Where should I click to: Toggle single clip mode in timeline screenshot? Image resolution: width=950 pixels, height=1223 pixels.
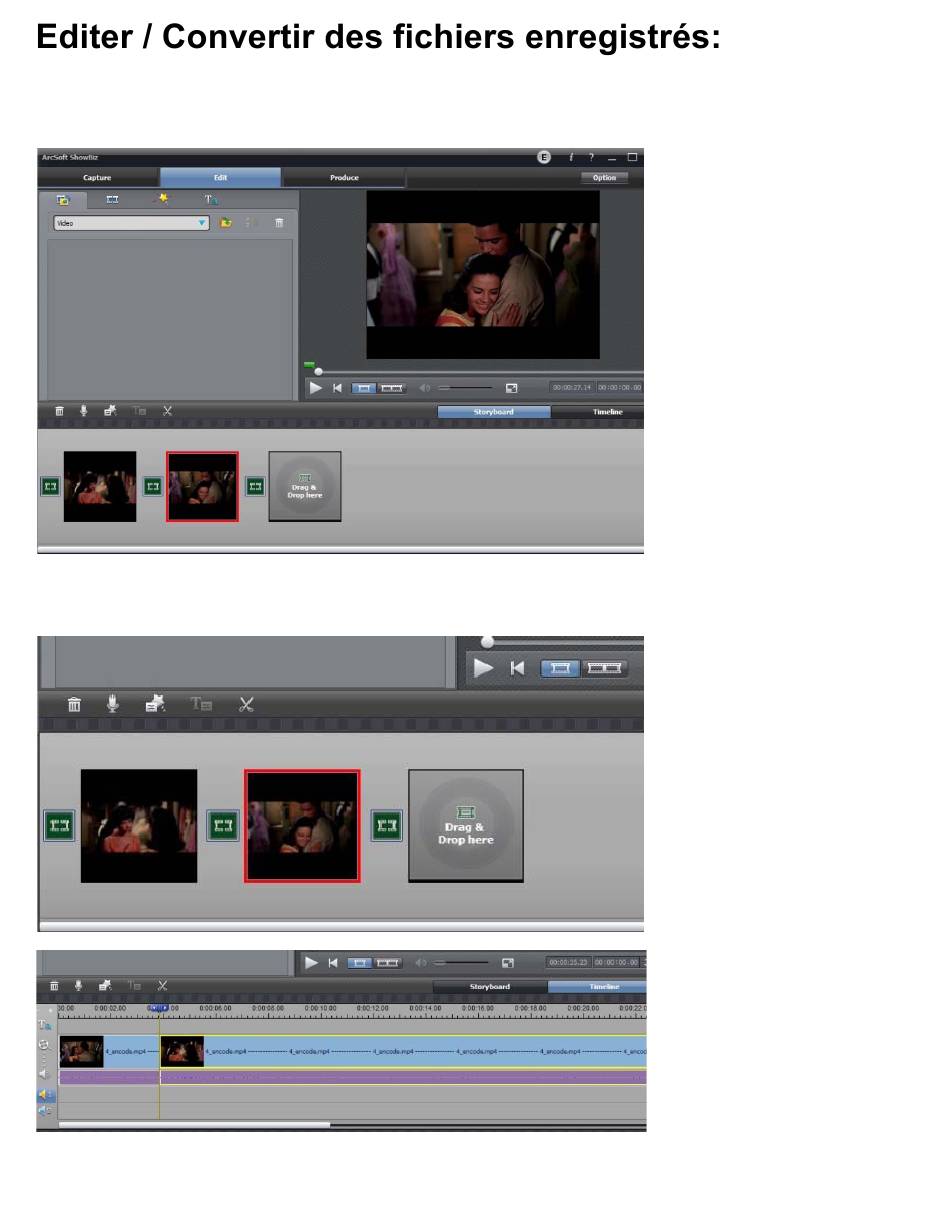coord(360,962)
